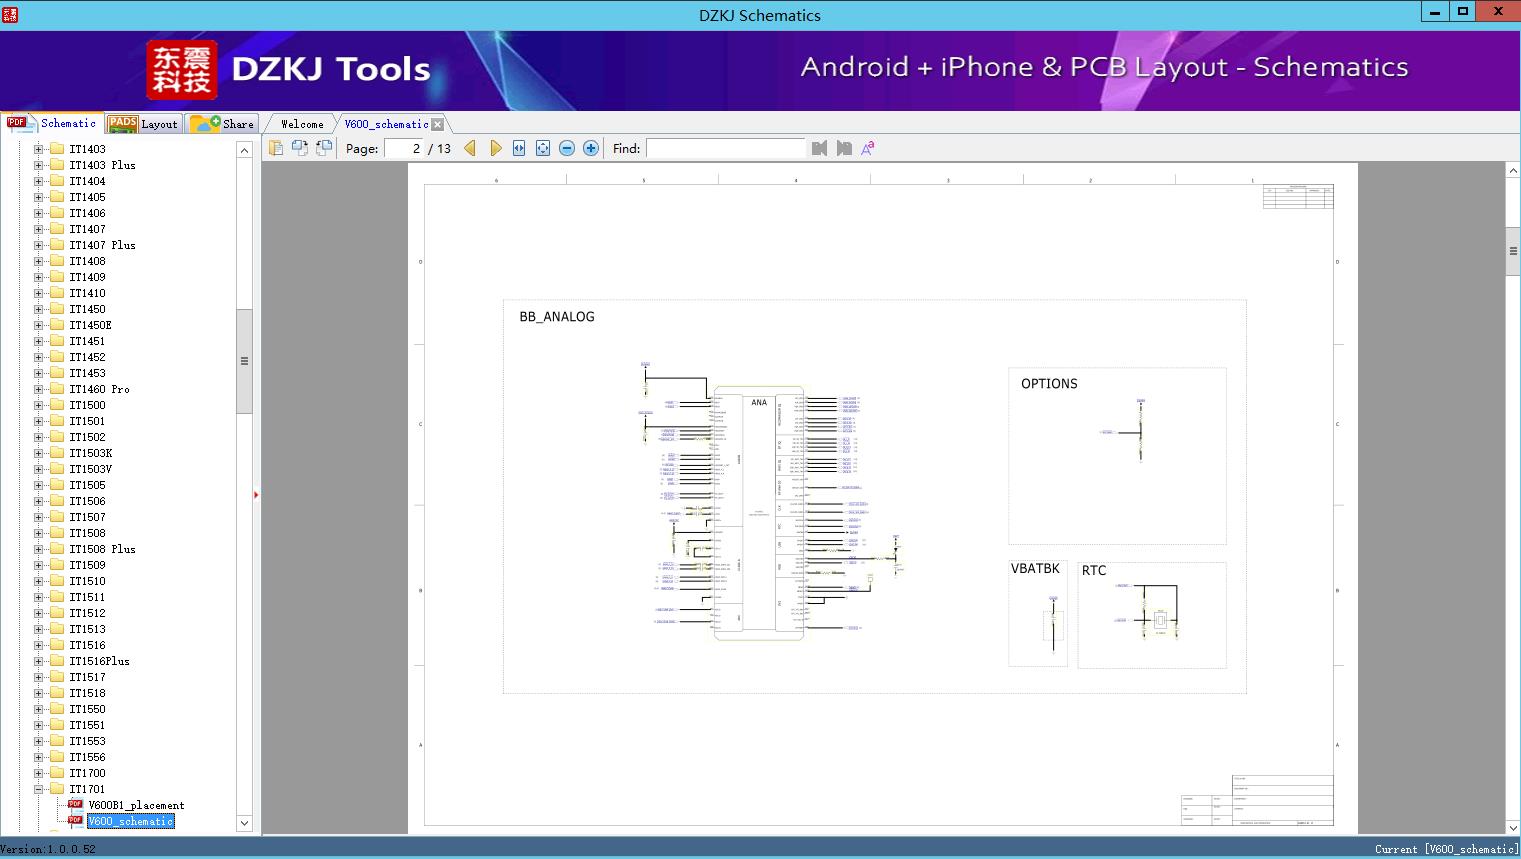1521x859 pixels.
Task: Go to the previous page arrow
Action: pyautogui.click(x=470, y=148)
